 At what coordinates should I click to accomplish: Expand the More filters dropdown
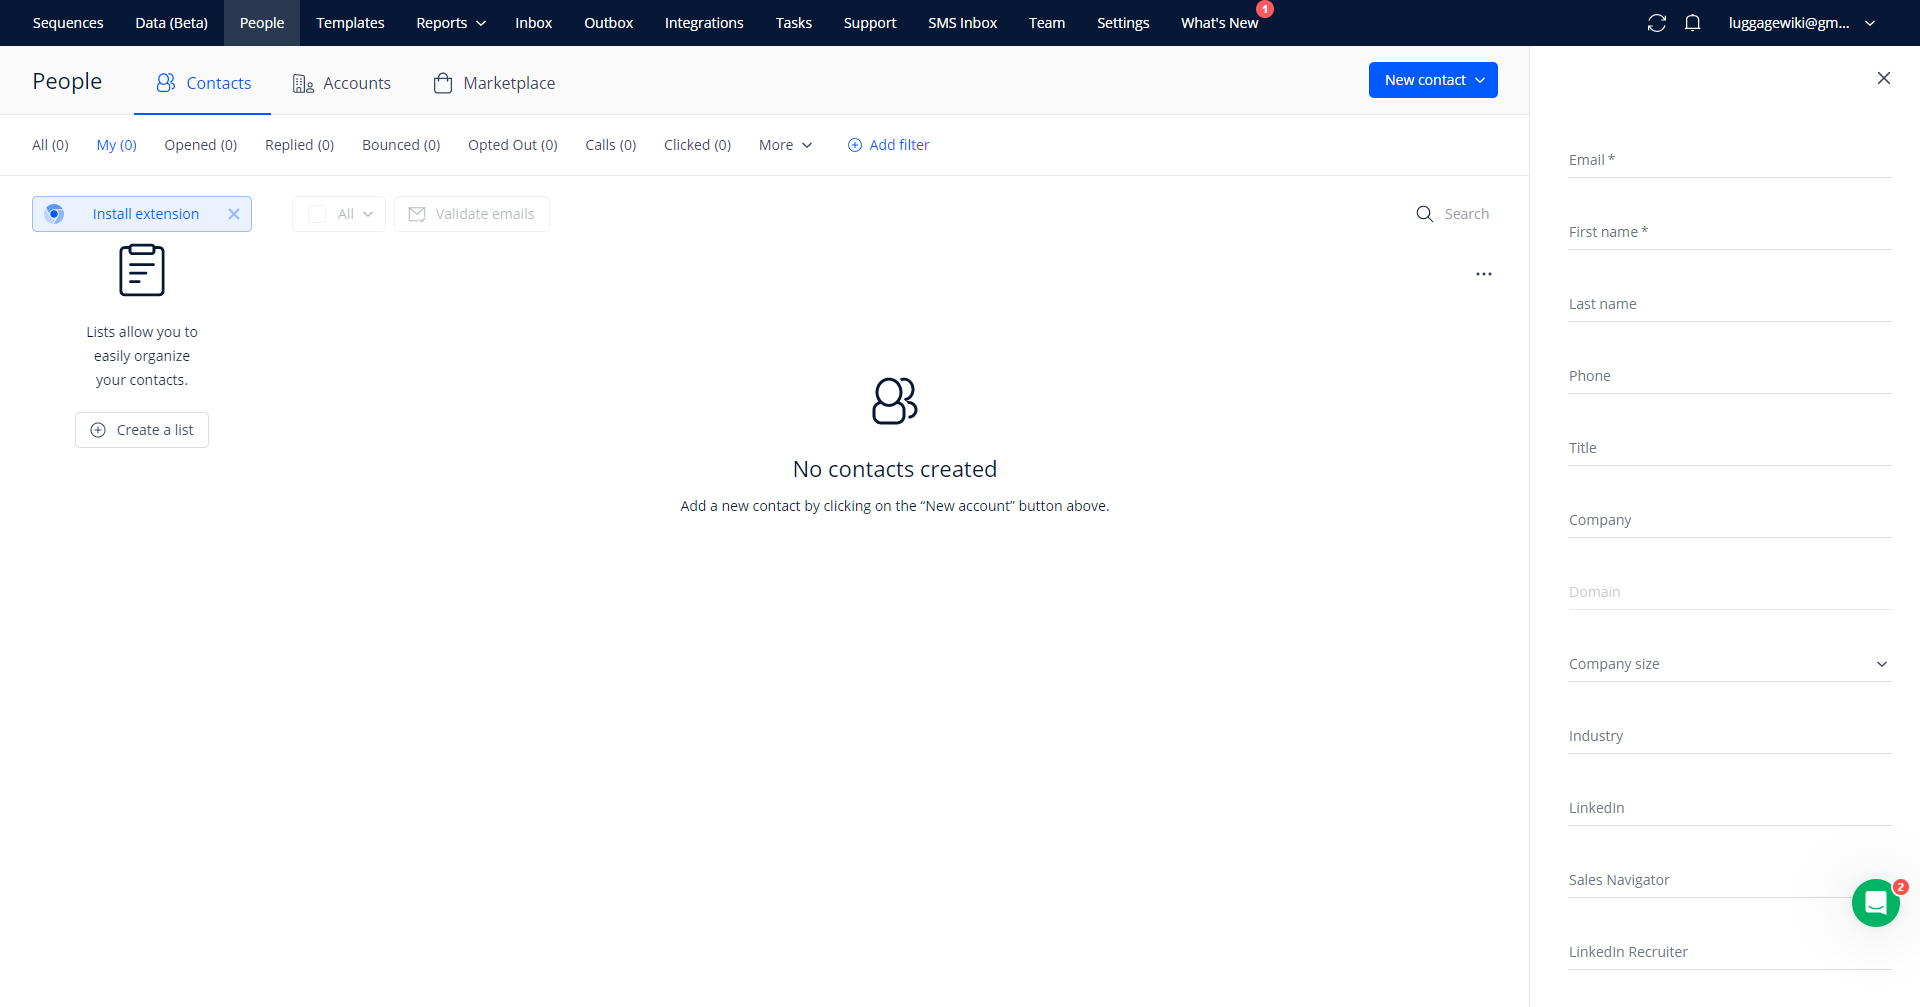pos(785,145)
